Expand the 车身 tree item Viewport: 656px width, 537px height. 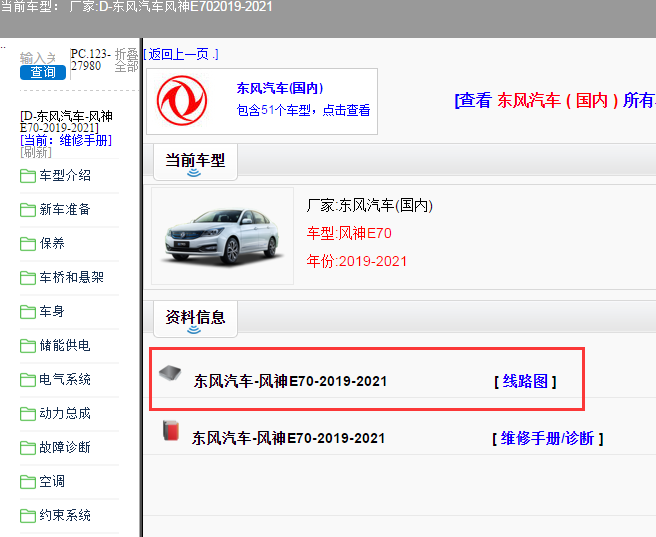[x=52, y=312]
